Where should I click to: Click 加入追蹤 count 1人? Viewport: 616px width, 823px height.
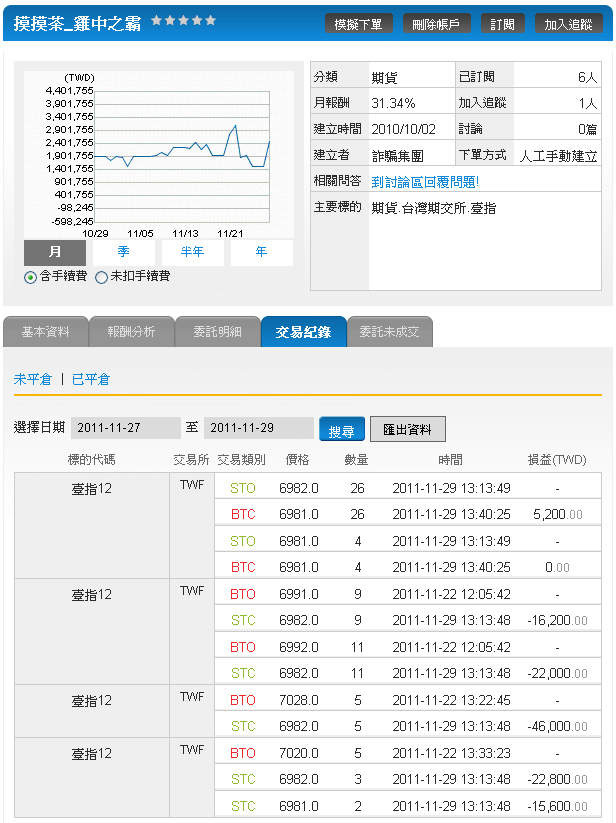pos(588,103)
